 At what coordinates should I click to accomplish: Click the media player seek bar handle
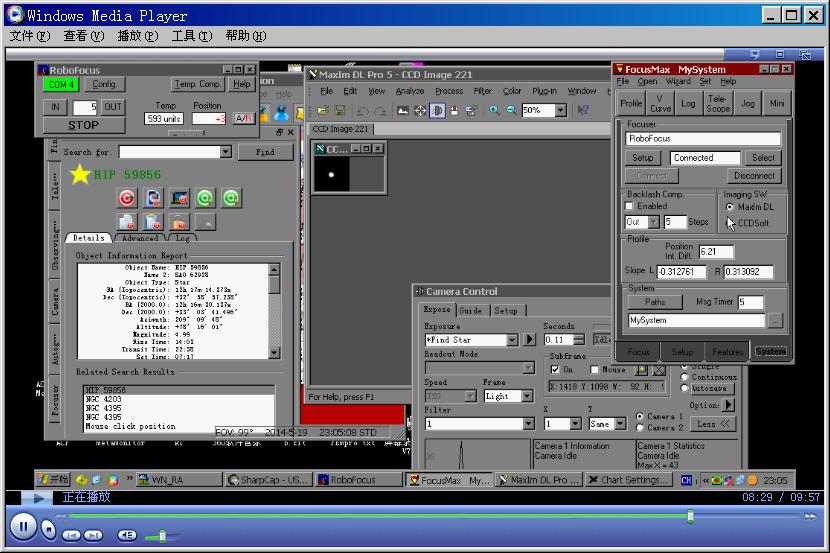coord(690,516)
